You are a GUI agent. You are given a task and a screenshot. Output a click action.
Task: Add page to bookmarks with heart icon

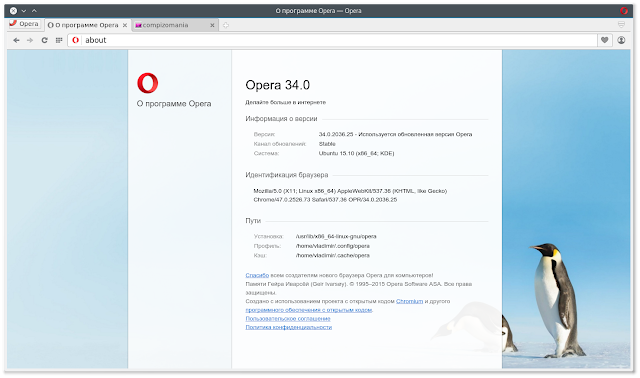point(604,40)
